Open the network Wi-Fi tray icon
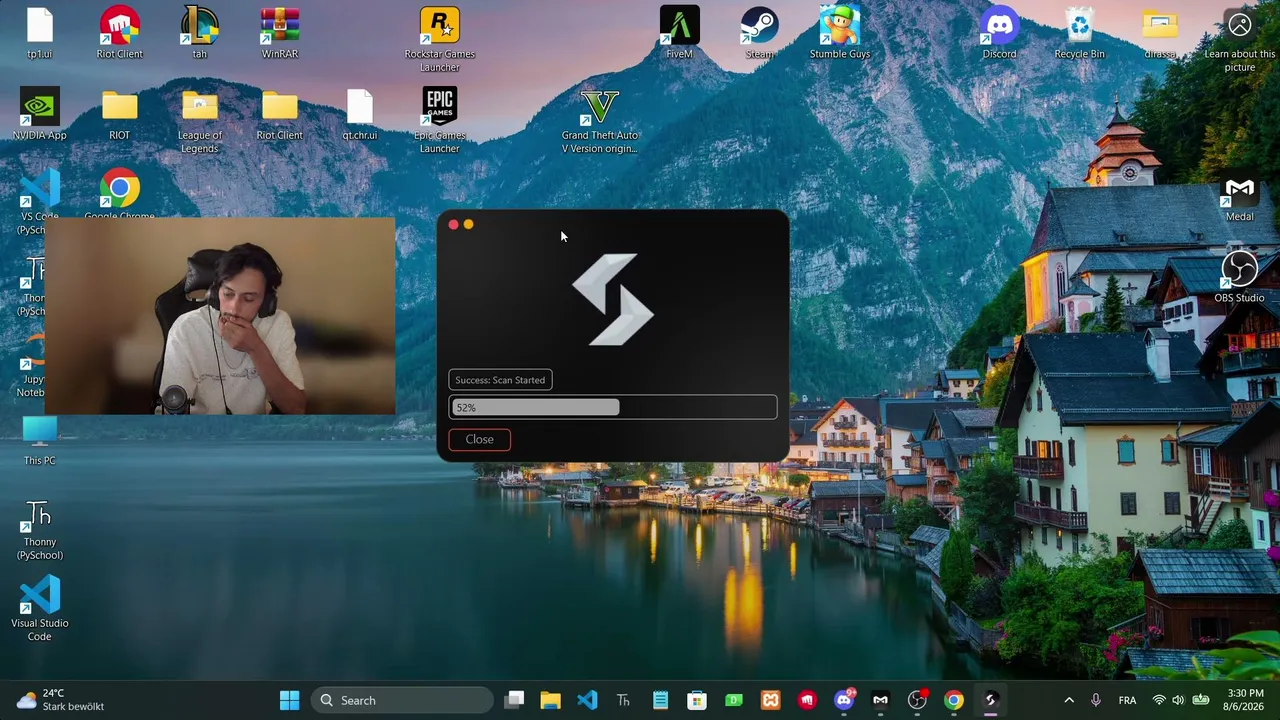Screen dimensions: 1280x720 [1159, 700]
